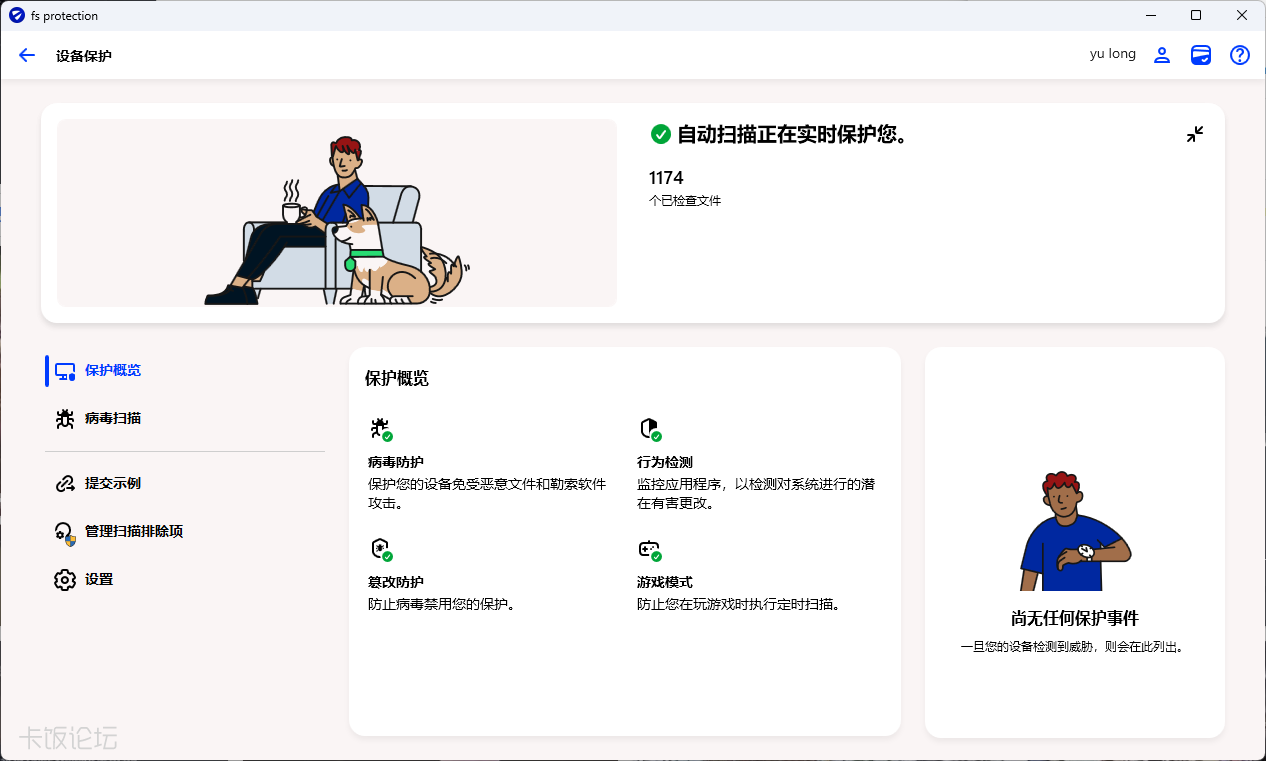The height and width of the screenshot is (761, 1266).
Task: Click the 篡改防护 heading
Action: [396, 582]
